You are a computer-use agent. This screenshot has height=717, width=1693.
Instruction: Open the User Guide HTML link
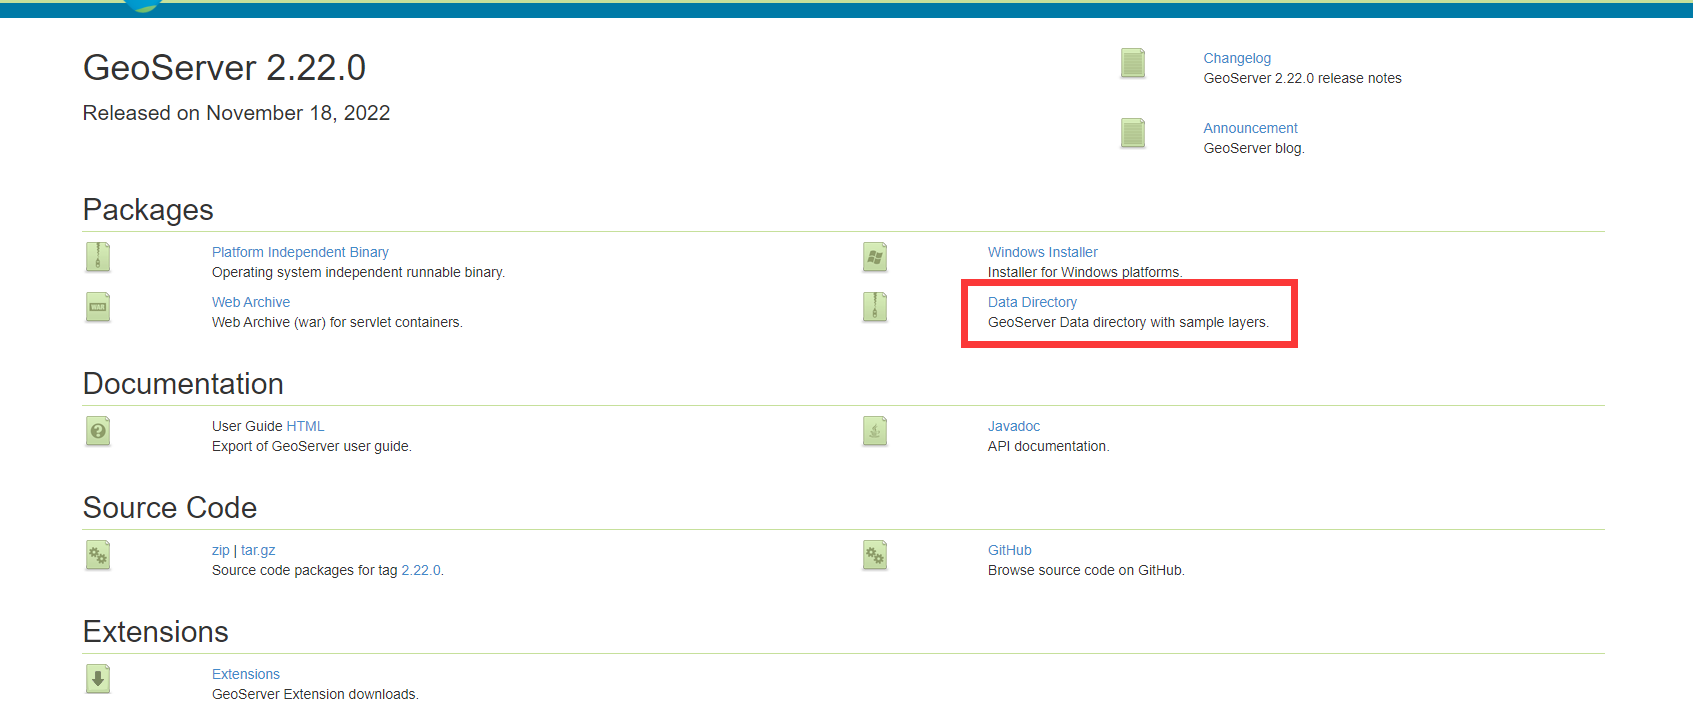305,426
